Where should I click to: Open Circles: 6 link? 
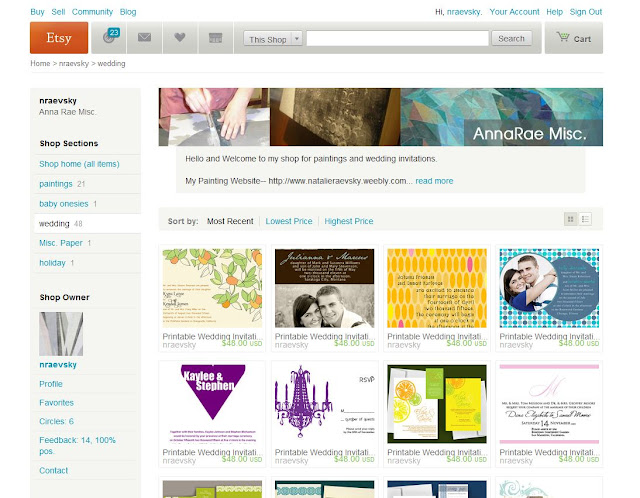coord(56,421)
